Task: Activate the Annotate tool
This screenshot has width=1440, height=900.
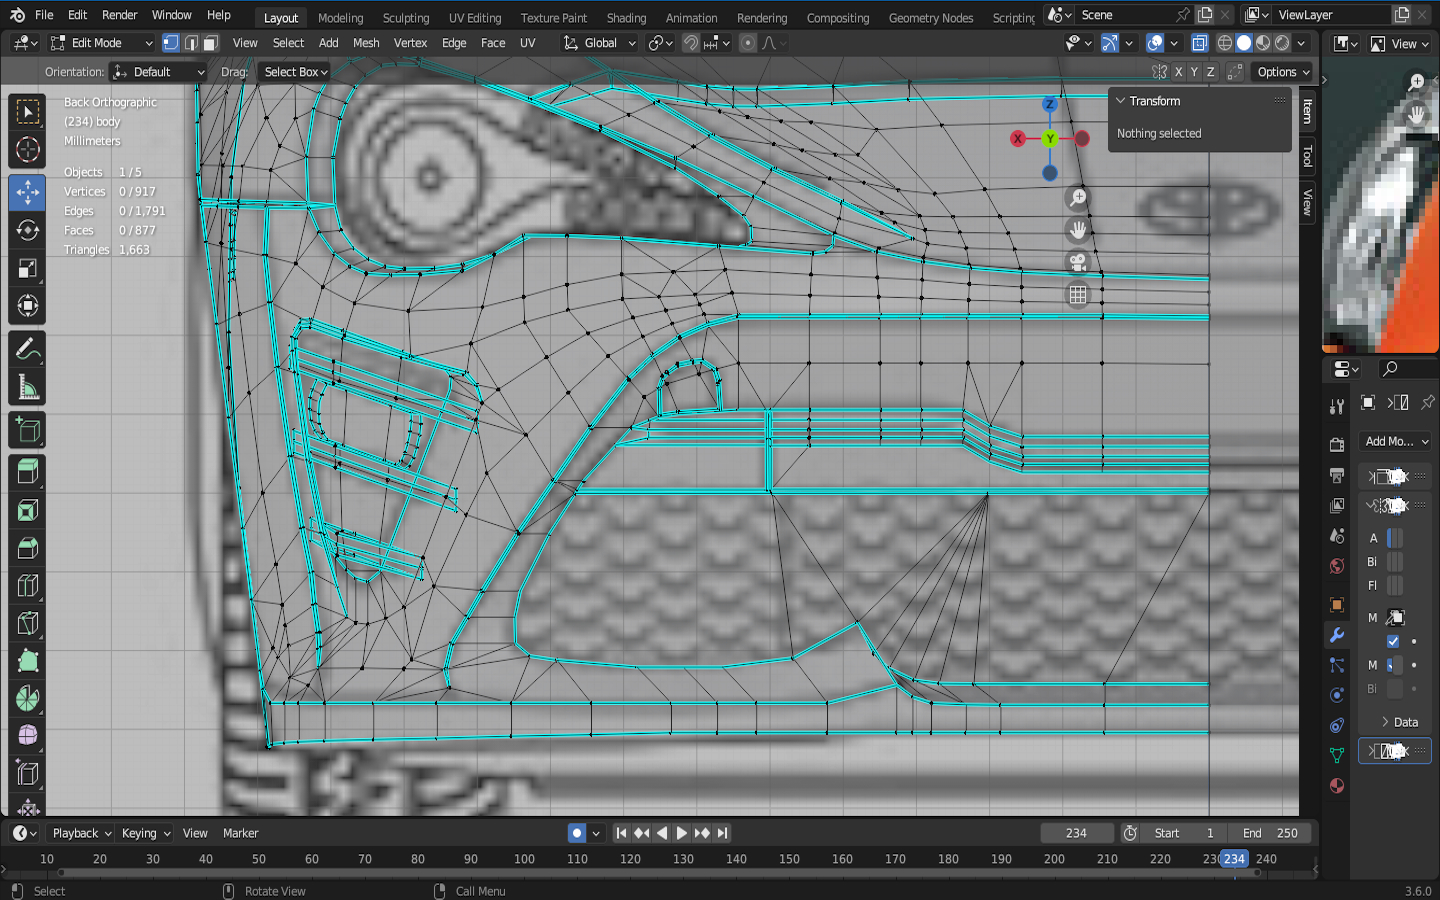Action: (27, 349)
